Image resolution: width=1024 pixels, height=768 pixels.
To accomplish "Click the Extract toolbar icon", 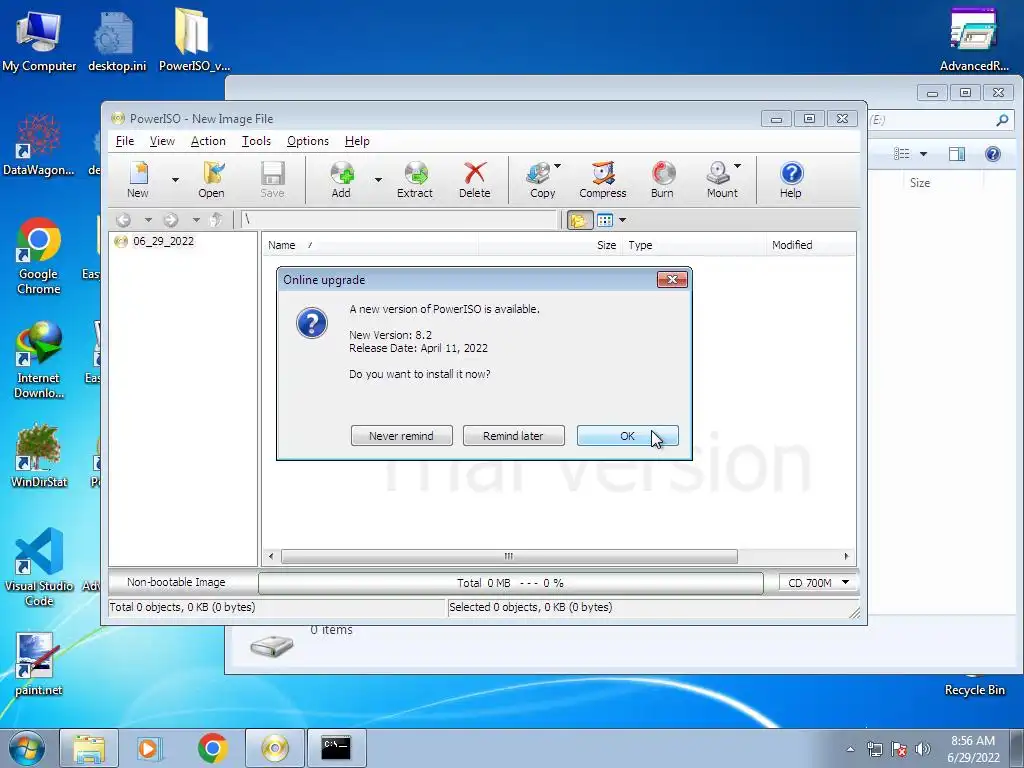I will (x=415, y=179).
